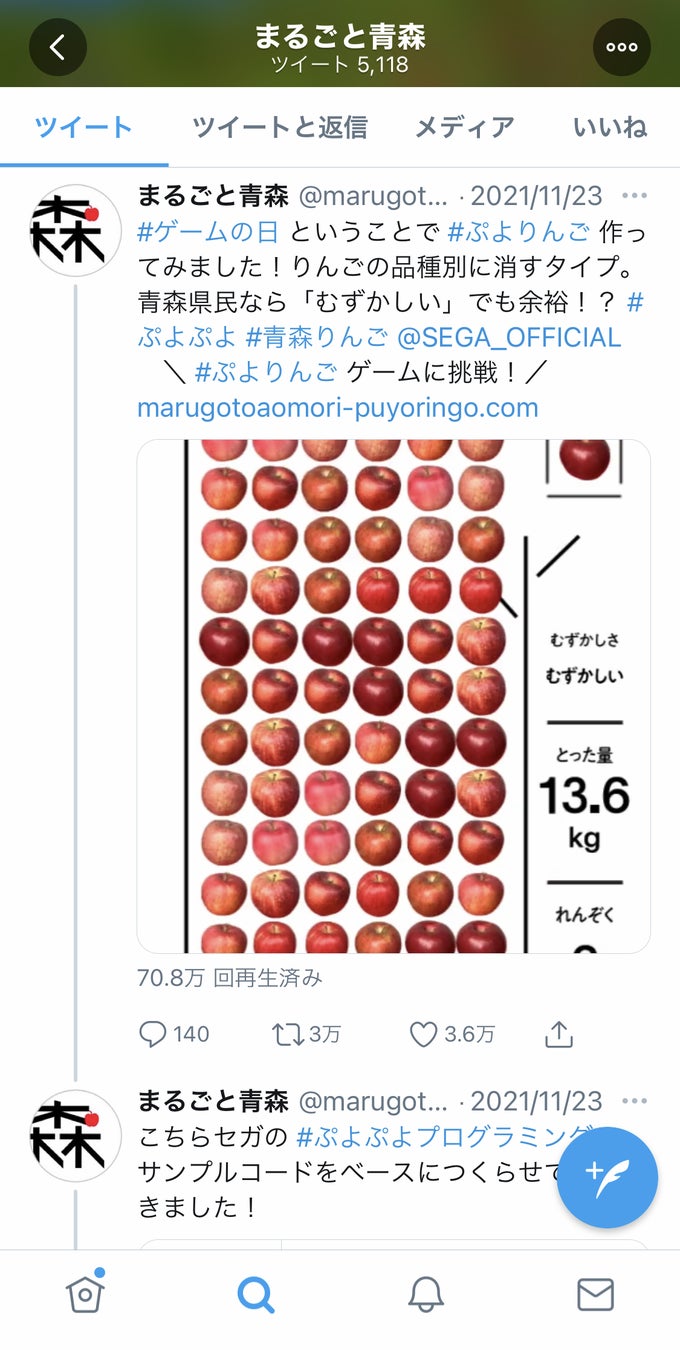Open the profile's more options menu
This screenshot has height=1350, width=680.
(x=622, y=45)
